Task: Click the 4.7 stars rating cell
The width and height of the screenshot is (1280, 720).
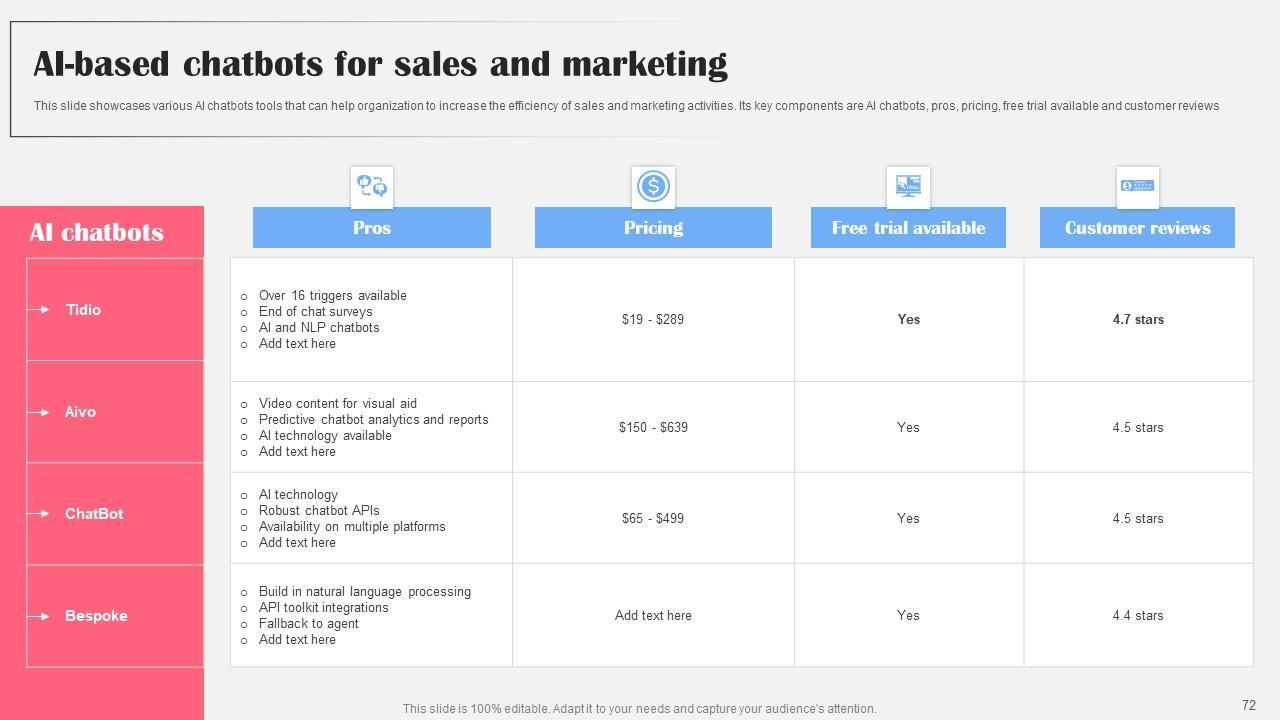Action: [1138, 320]
